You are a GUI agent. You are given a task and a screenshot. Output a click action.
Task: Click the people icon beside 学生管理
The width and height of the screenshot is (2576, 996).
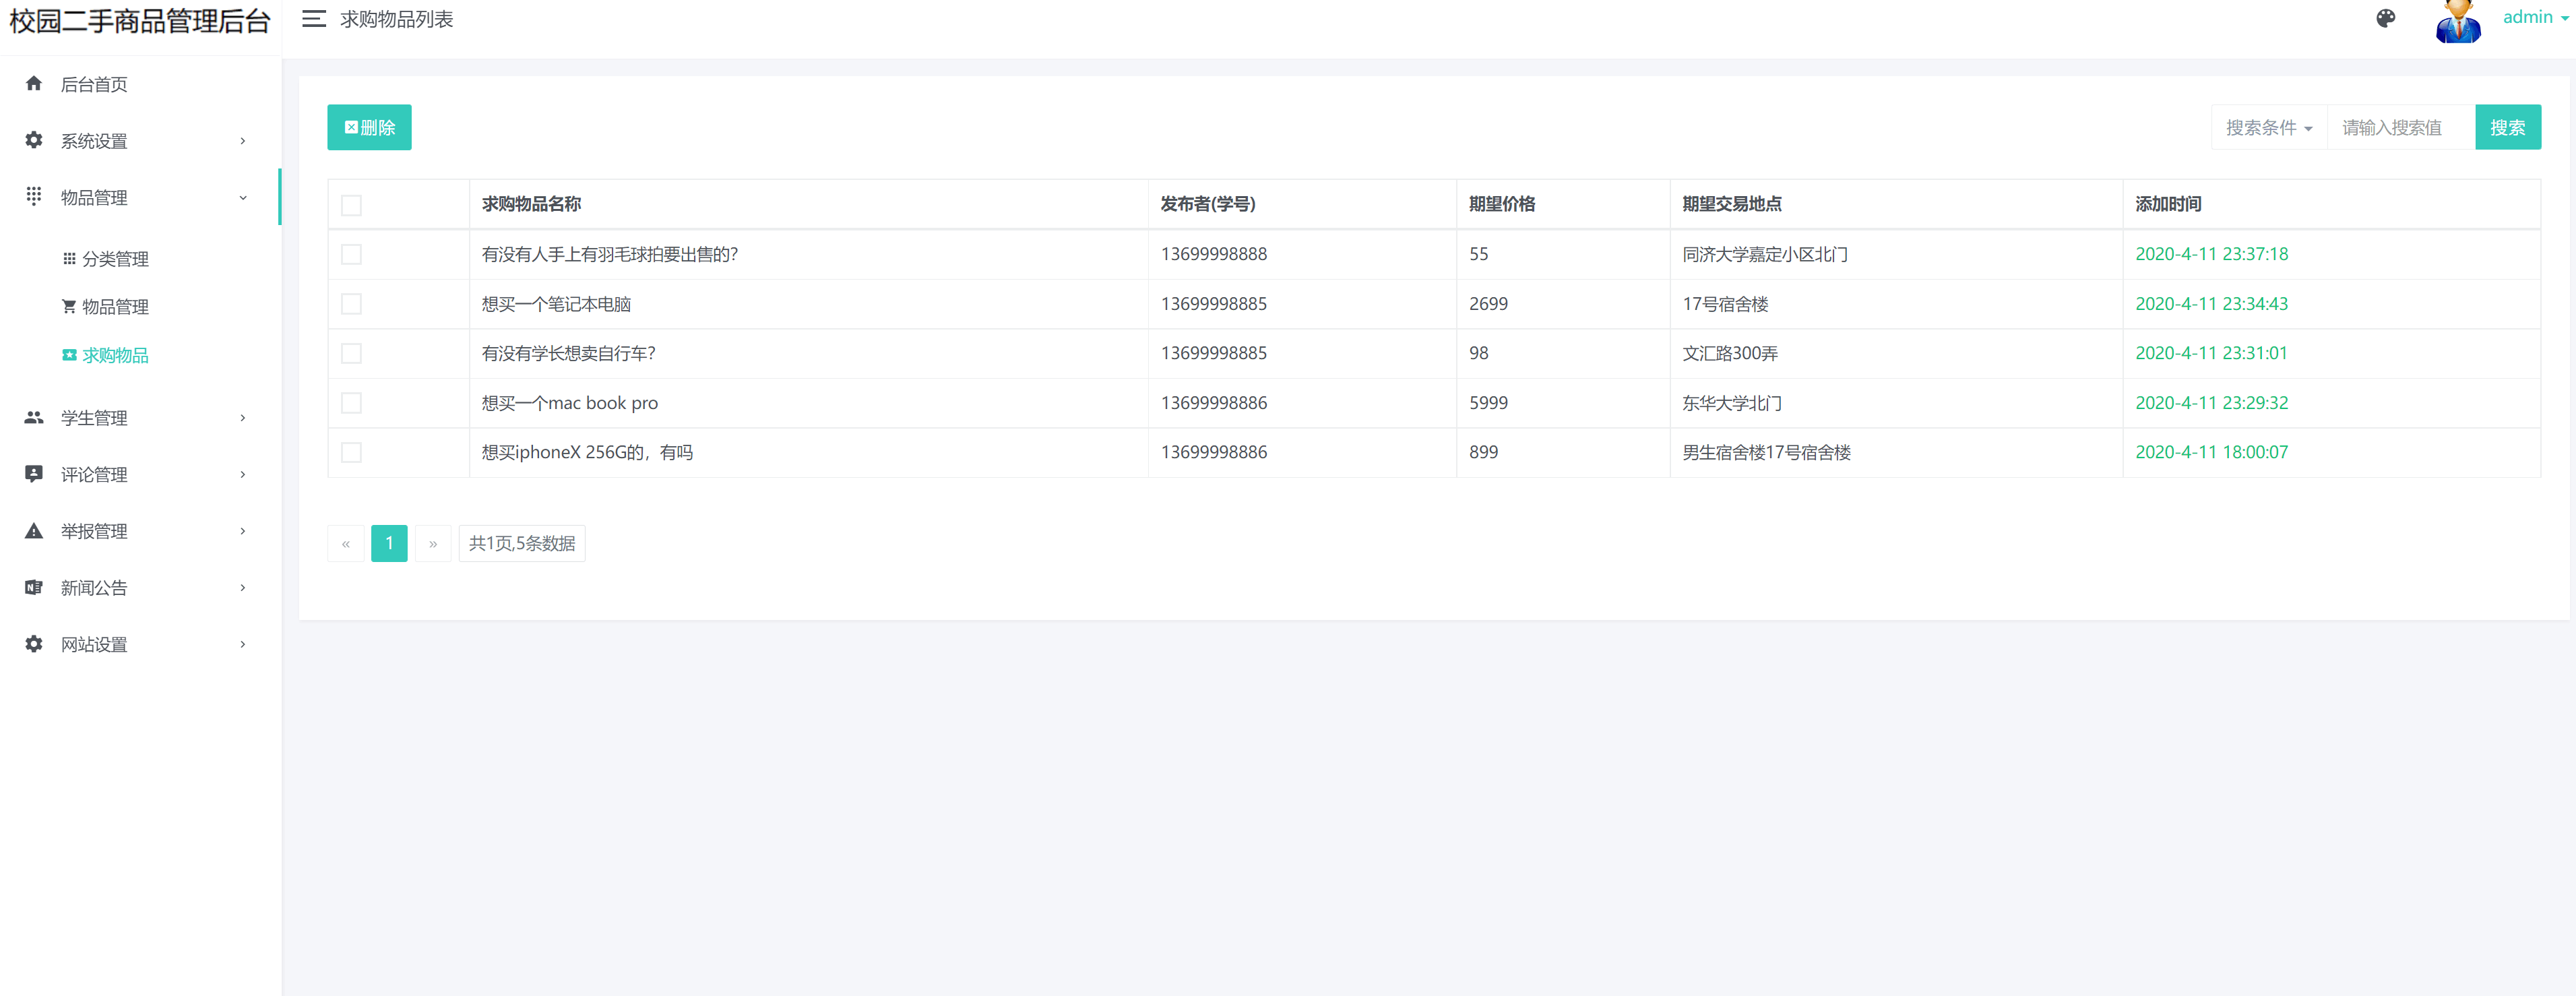coord(34,418)
